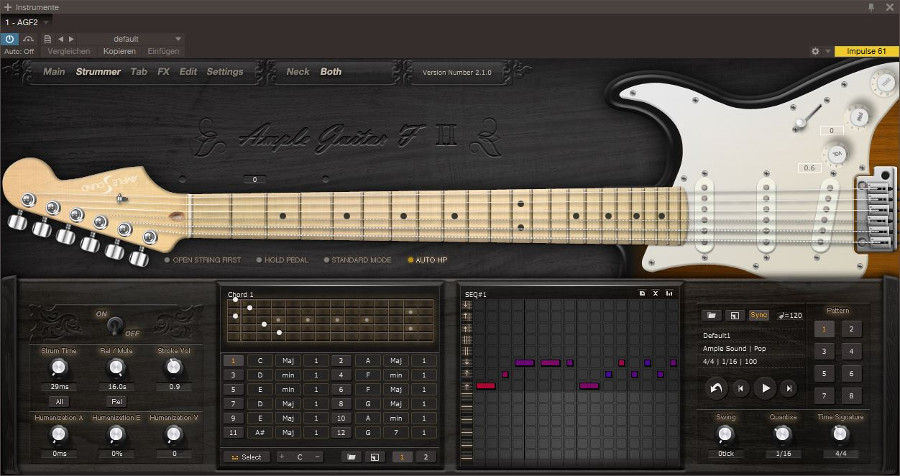Viewport: 900px width, 476px height.
Task: Click the All button under Strum Time
Action: pyautogui.click(x=59, y=401)
